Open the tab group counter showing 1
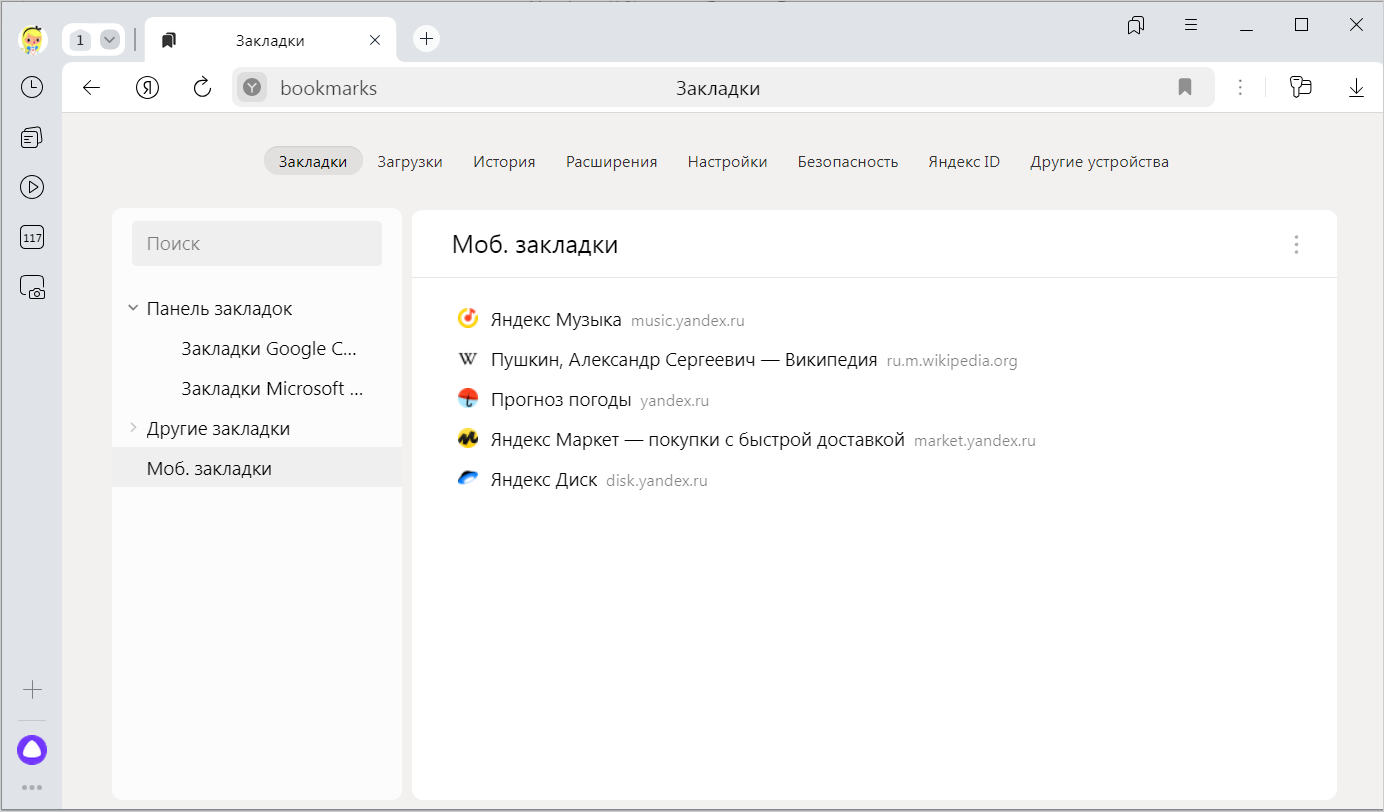Image resolution: width=1384 pixels, height=812 pixels. click(x=81, y=40)
